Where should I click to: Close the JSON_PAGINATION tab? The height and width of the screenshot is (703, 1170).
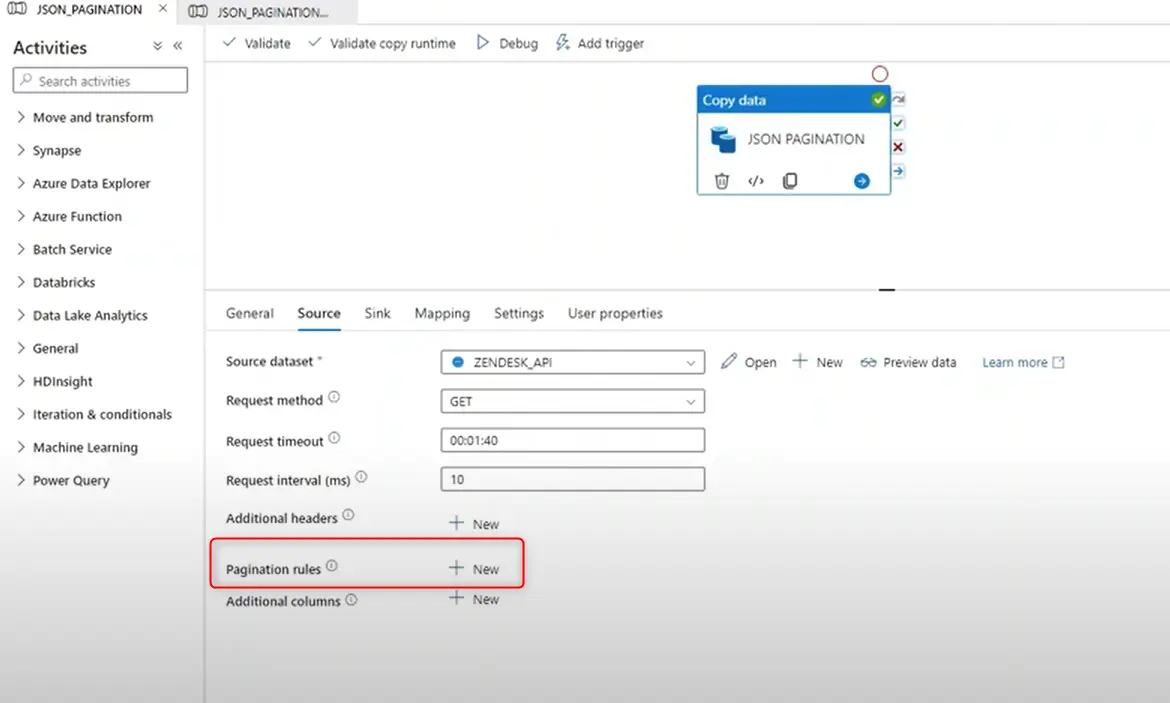tap(162, 10)
